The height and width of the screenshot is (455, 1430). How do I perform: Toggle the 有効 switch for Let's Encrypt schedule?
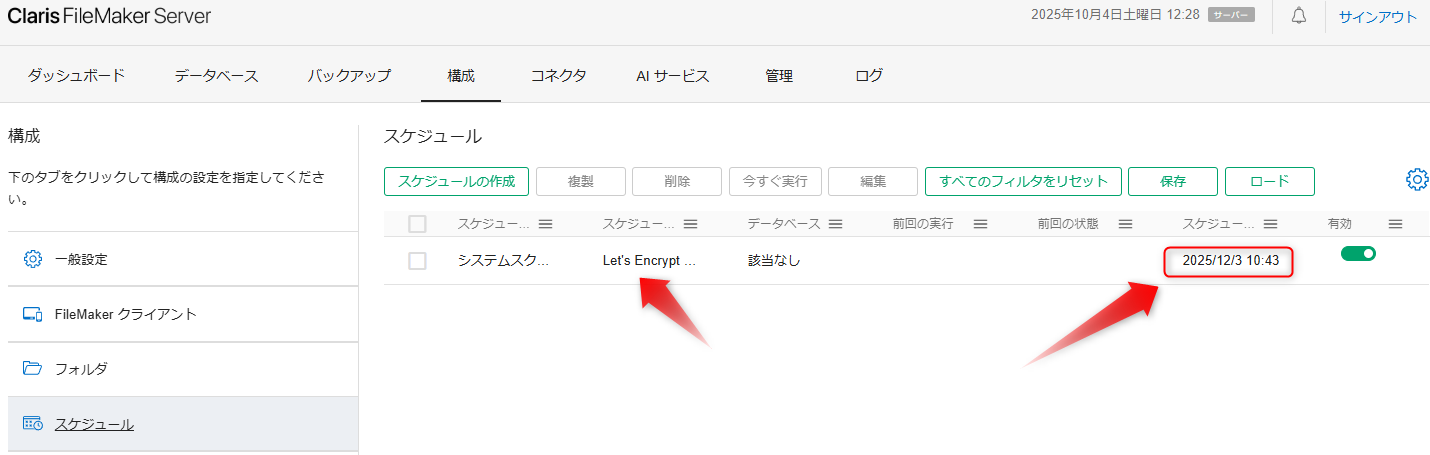coord(1358,254)
